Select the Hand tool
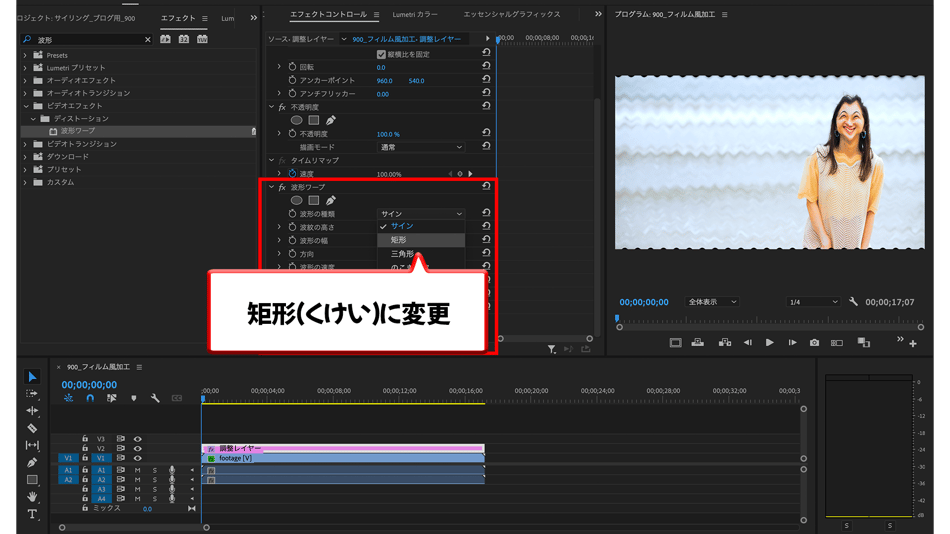Image resolution: width=950 pixels, height=534 pixels. 32,496
